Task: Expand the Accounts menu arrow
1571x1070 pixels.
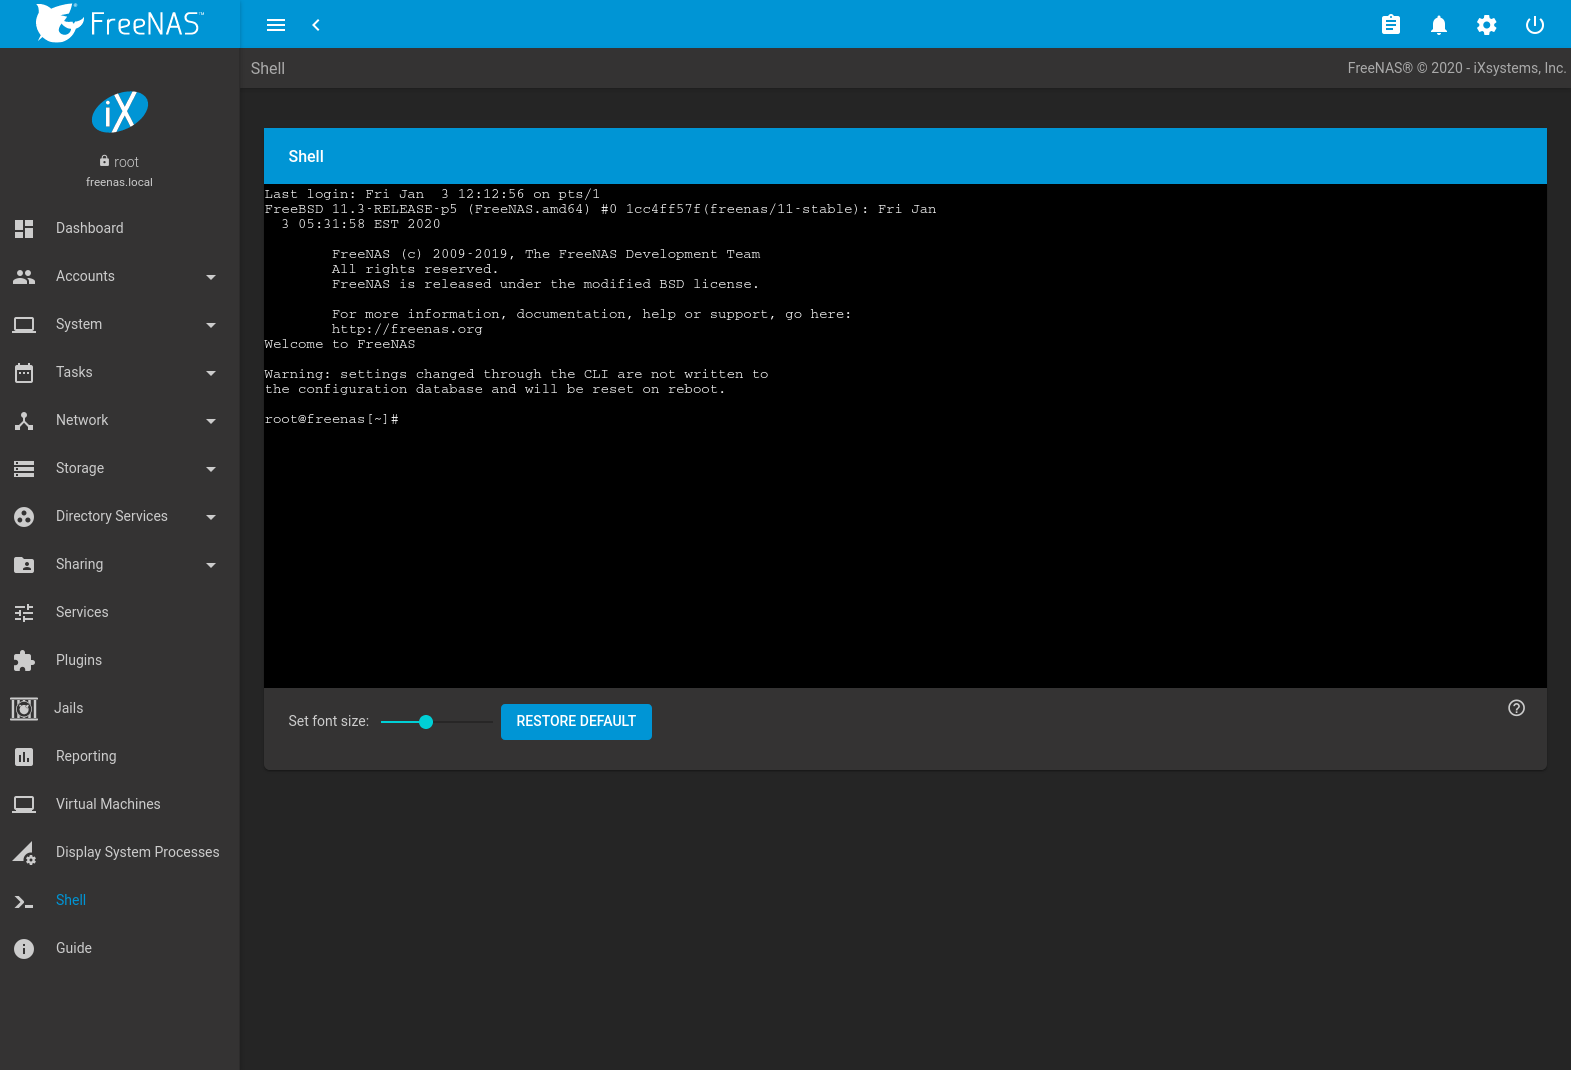Action: click(x=211, y=277)
